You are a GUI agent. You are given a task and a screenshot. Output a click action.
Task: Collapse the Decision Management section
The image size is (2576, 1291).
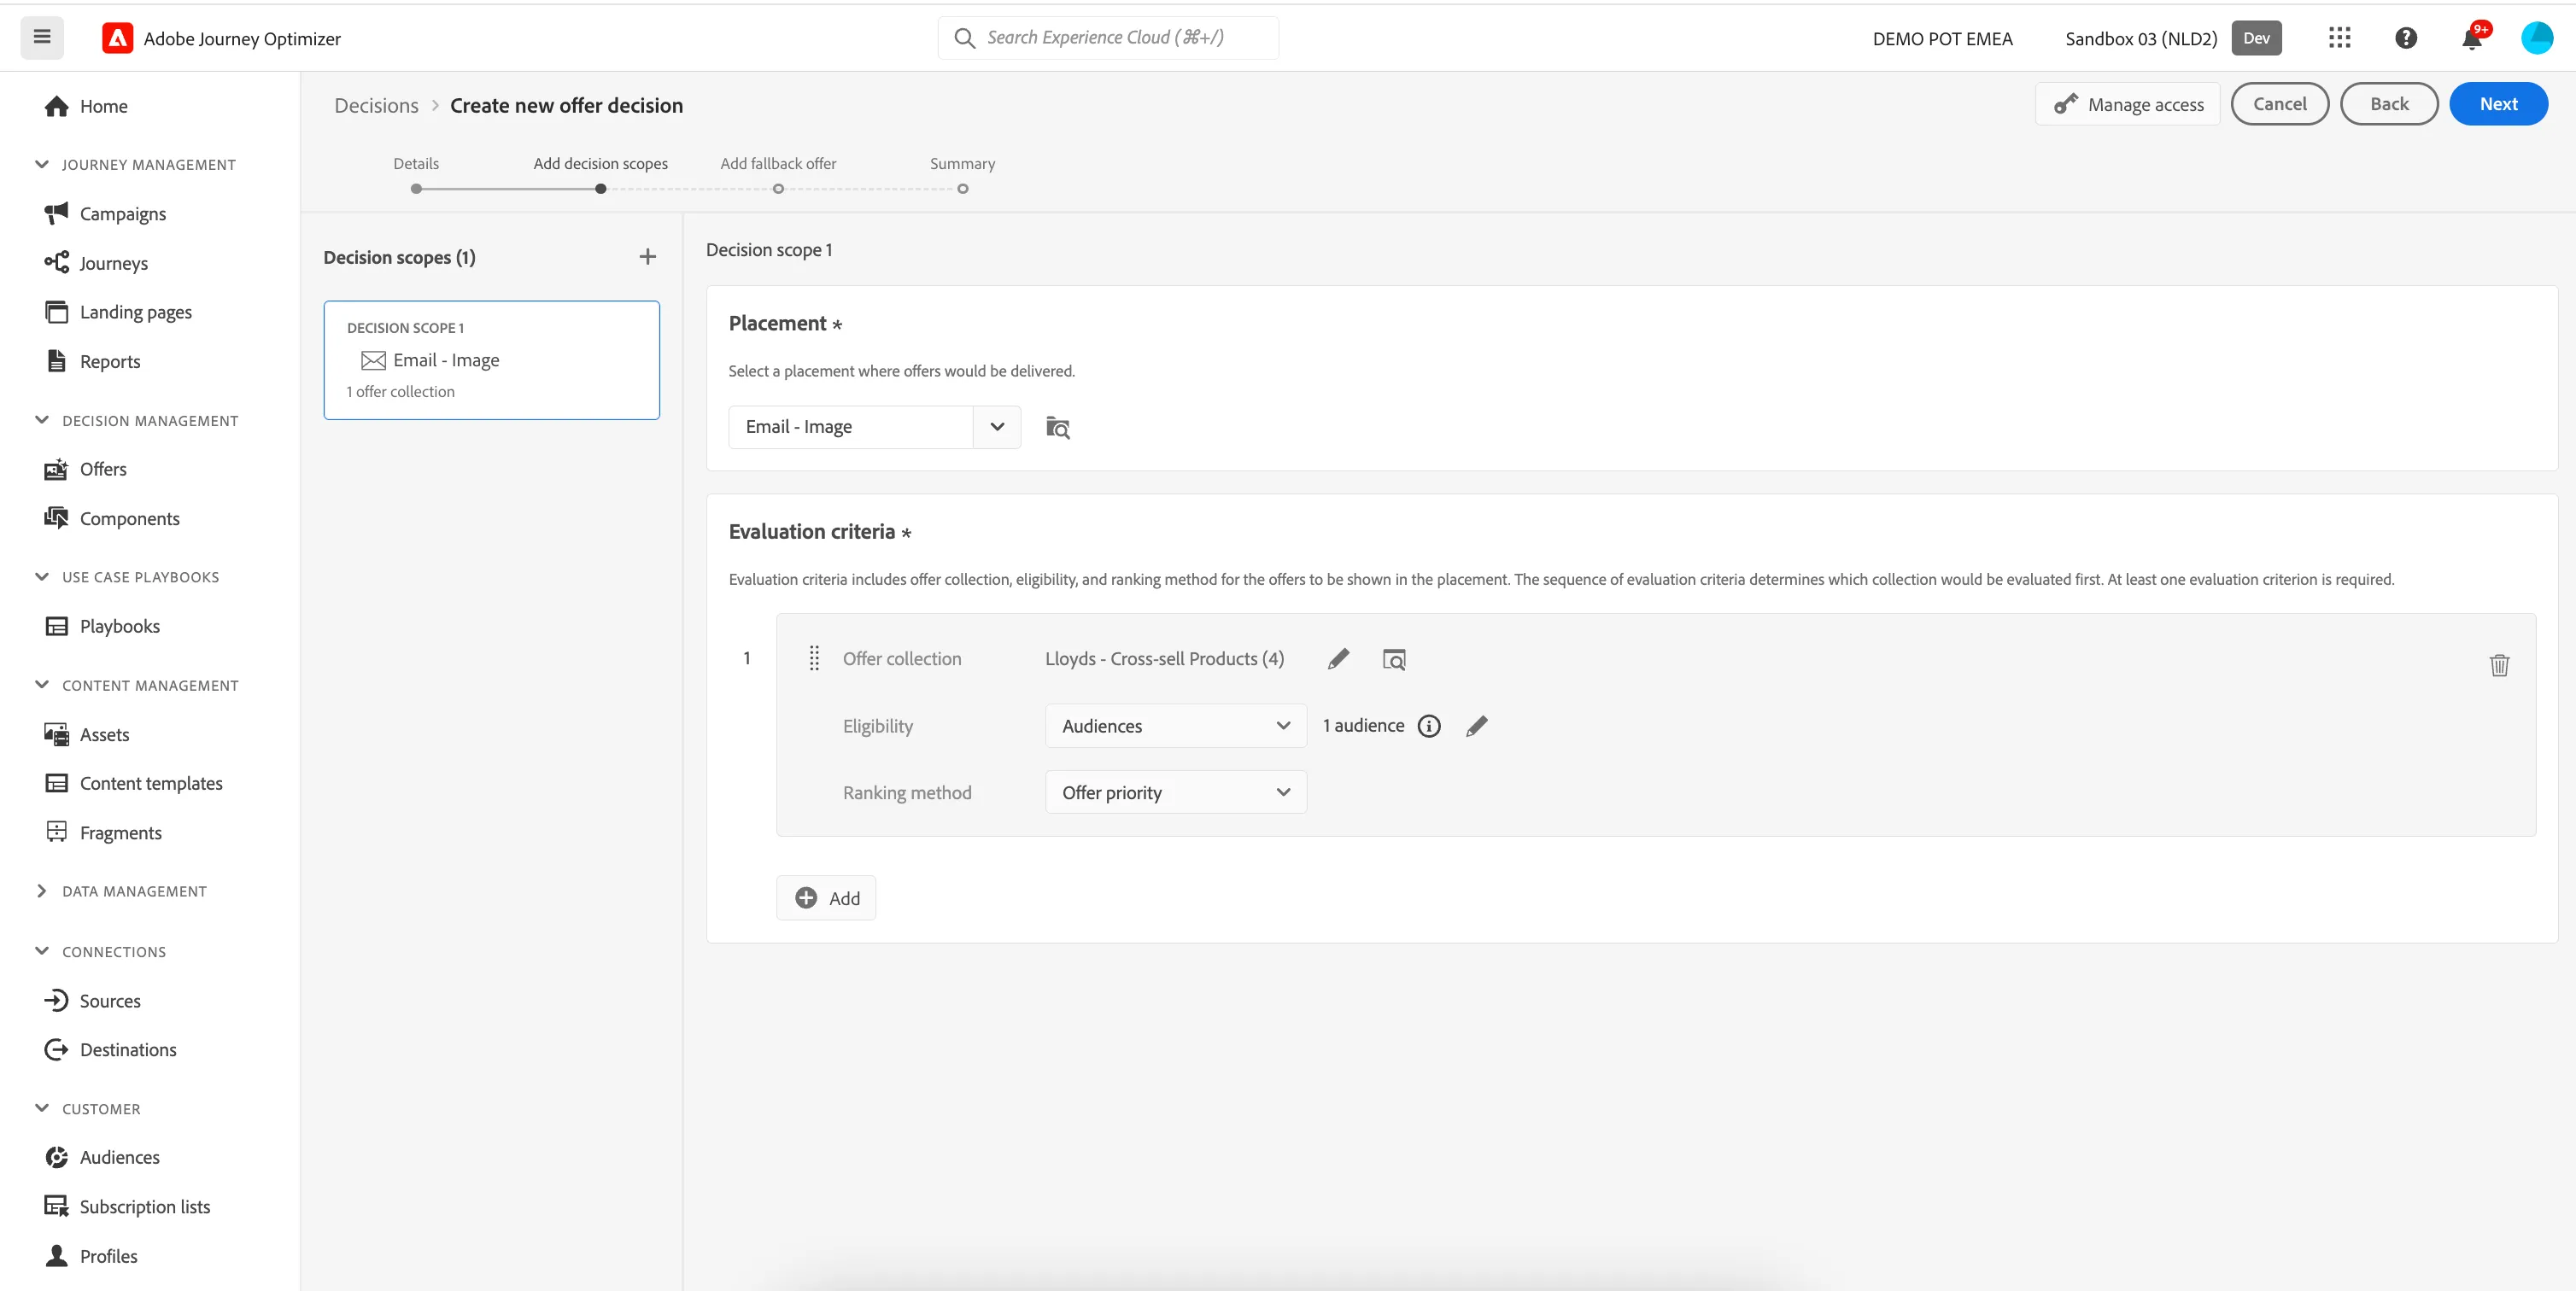click(42, 420)
